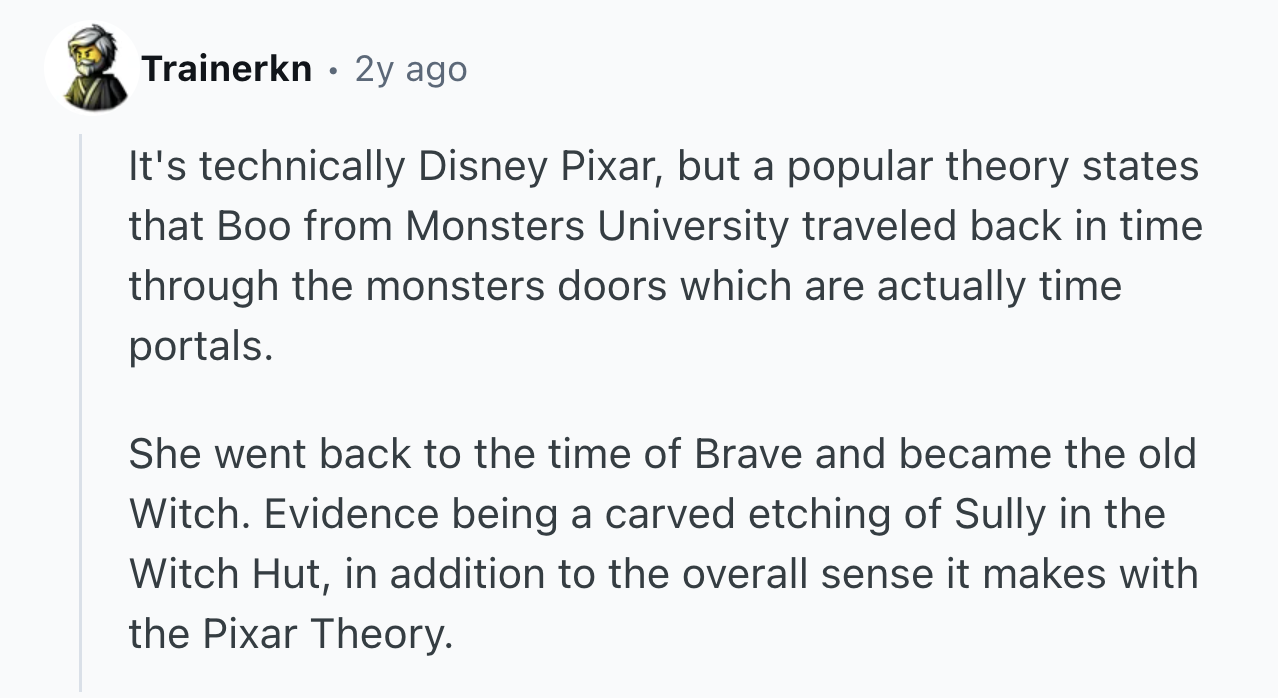Click the phrase 'Monsters University' in the comment
Image resolution: width=1278 pixels, height=698 pixels.
tap(596, 227)
